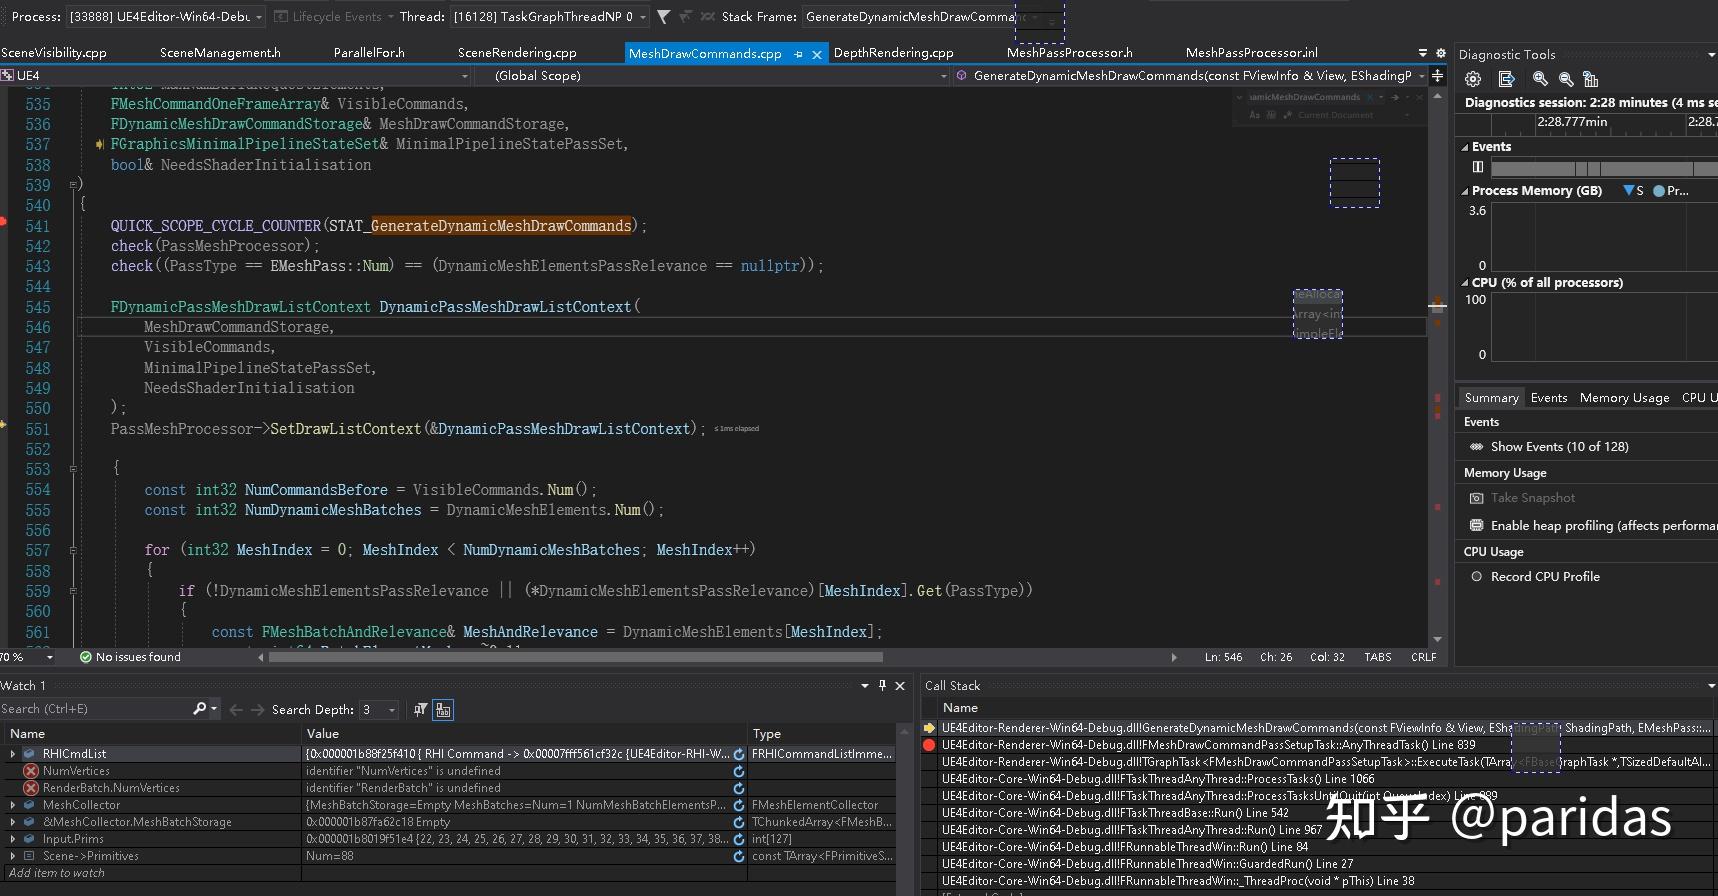The width and height of the screenshot is (1718, 896).
Task: Open the Search Depth dropdown
Action: (391, 710)
